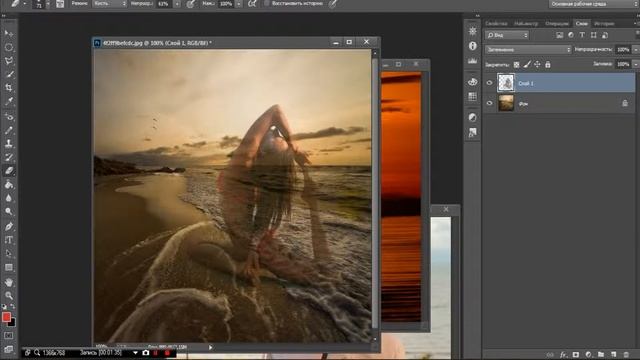
Task: Select the Dodge tool
Action: pyautogui.click(x=8, y=211)
